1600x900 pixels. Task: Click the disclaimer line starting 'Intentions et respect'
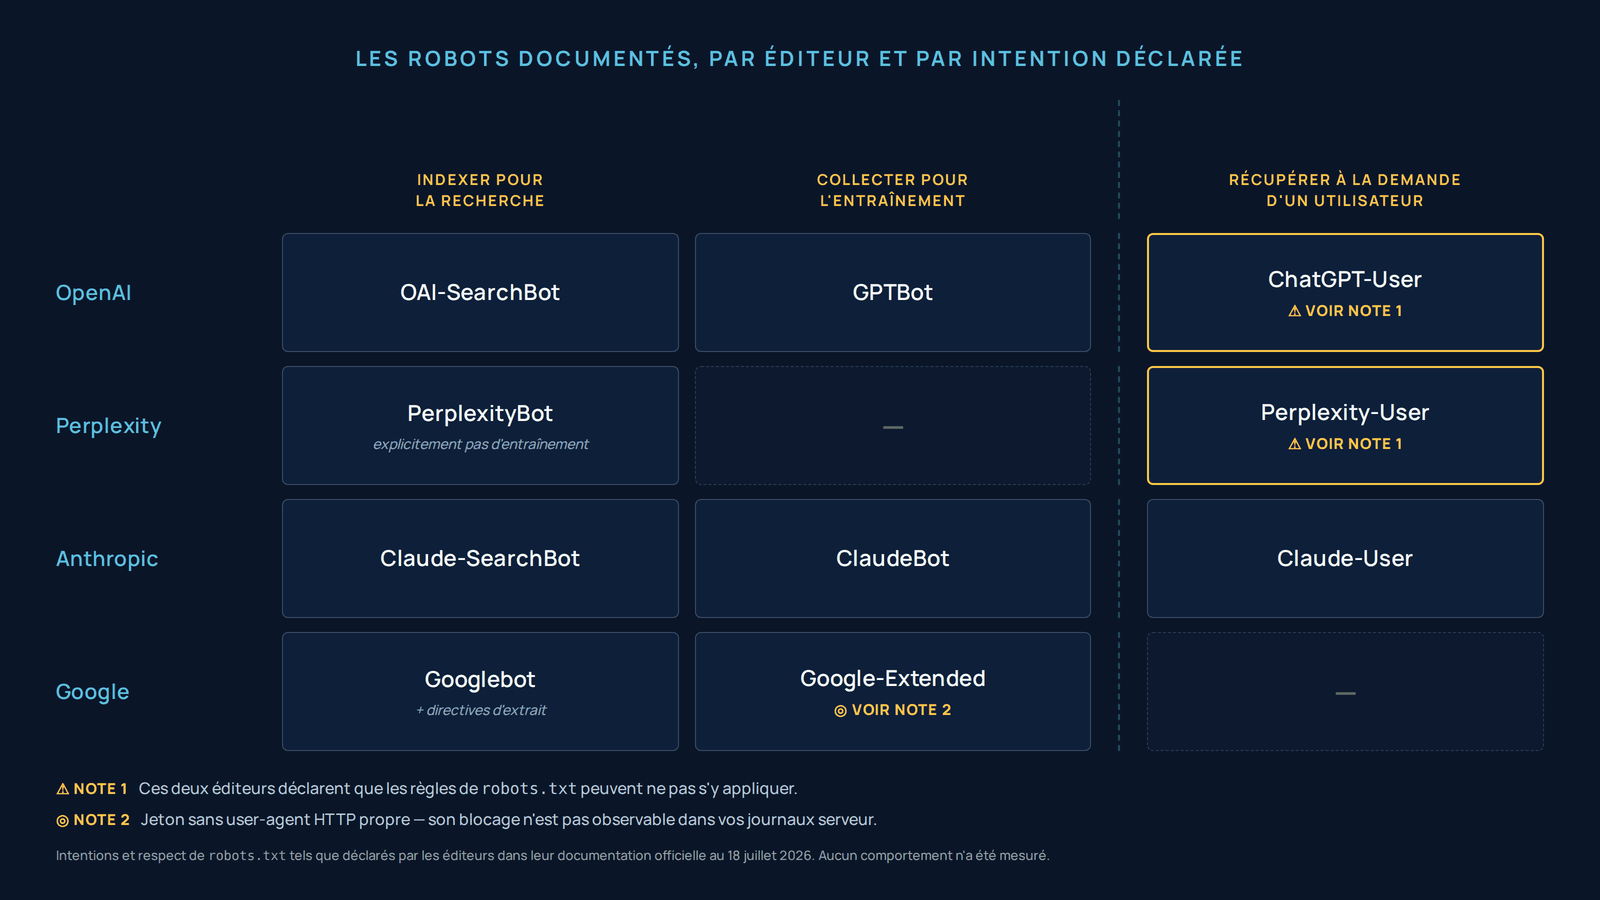pyautogui.click(x=553, y=856)
